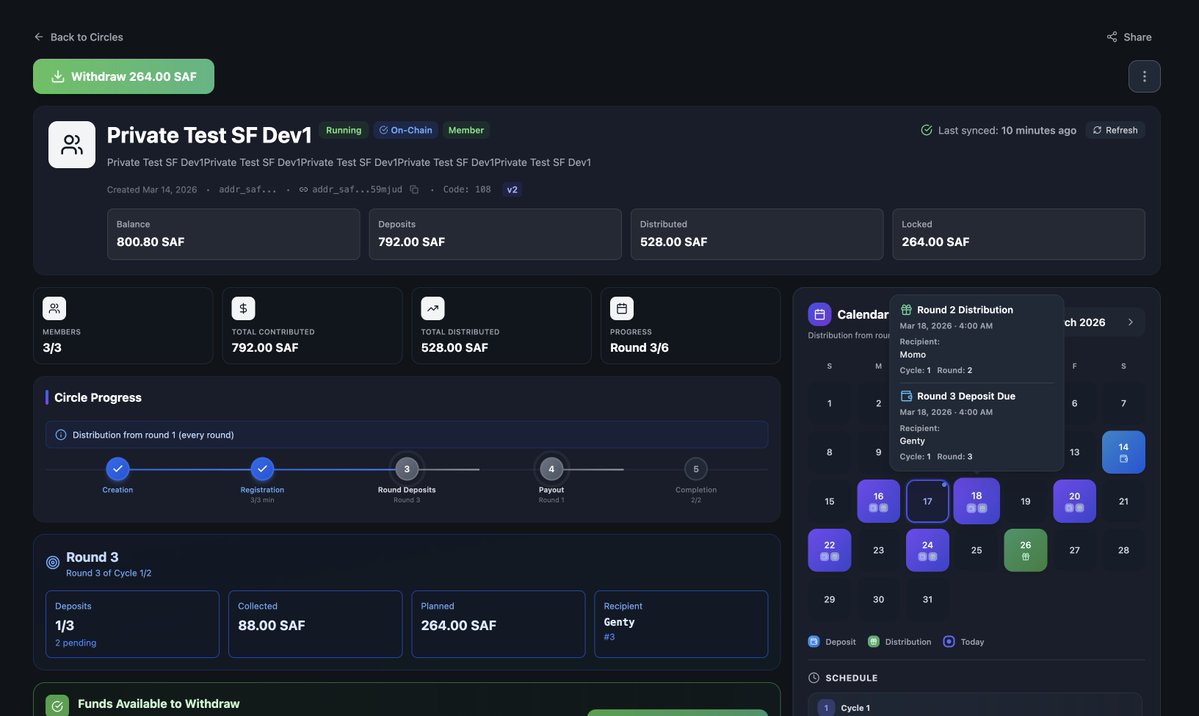
Task: Open the three-dot more options menu
Action: point(1144,76)
